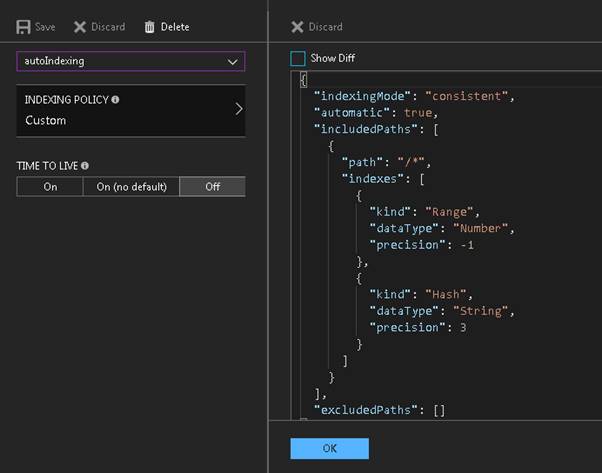Open the autoIndexing collection dropdown

click(131, 61)
